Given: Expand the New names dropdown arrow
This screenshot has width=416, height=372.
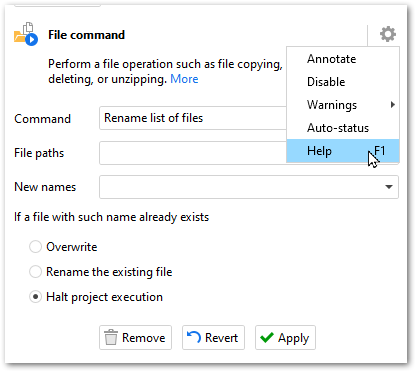Looking at the screenshot, I should [x=389, y=187].
